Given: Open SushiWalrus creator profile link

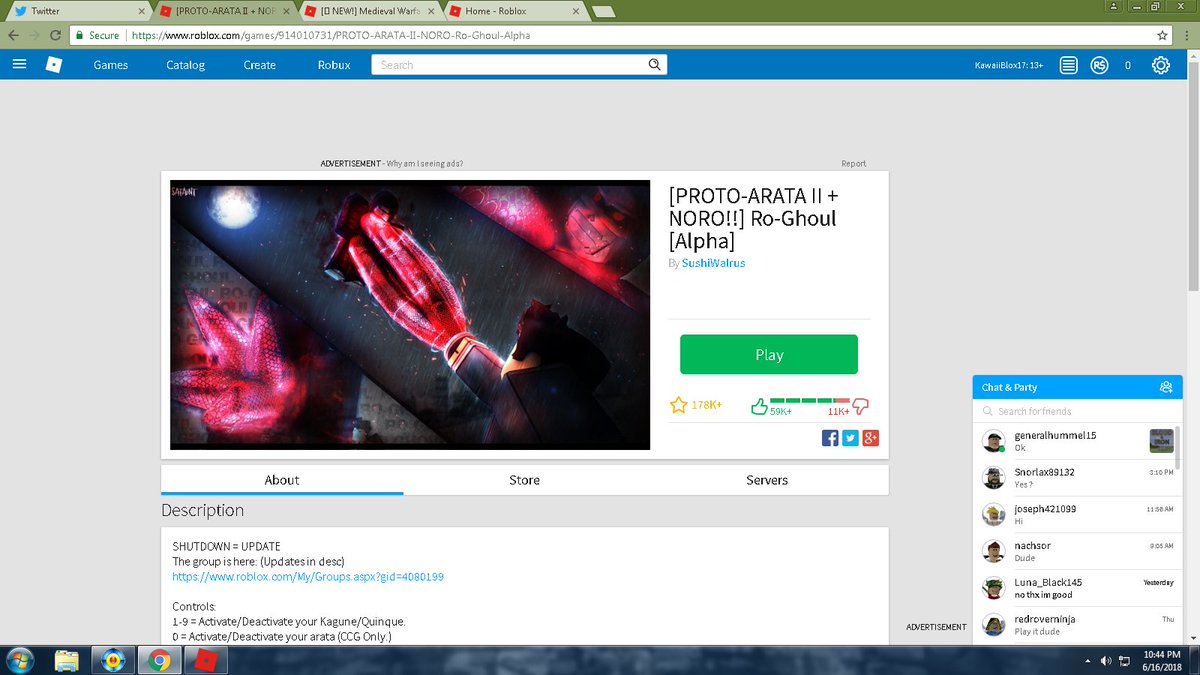Looking at the screenshot, I should [713, 263].
